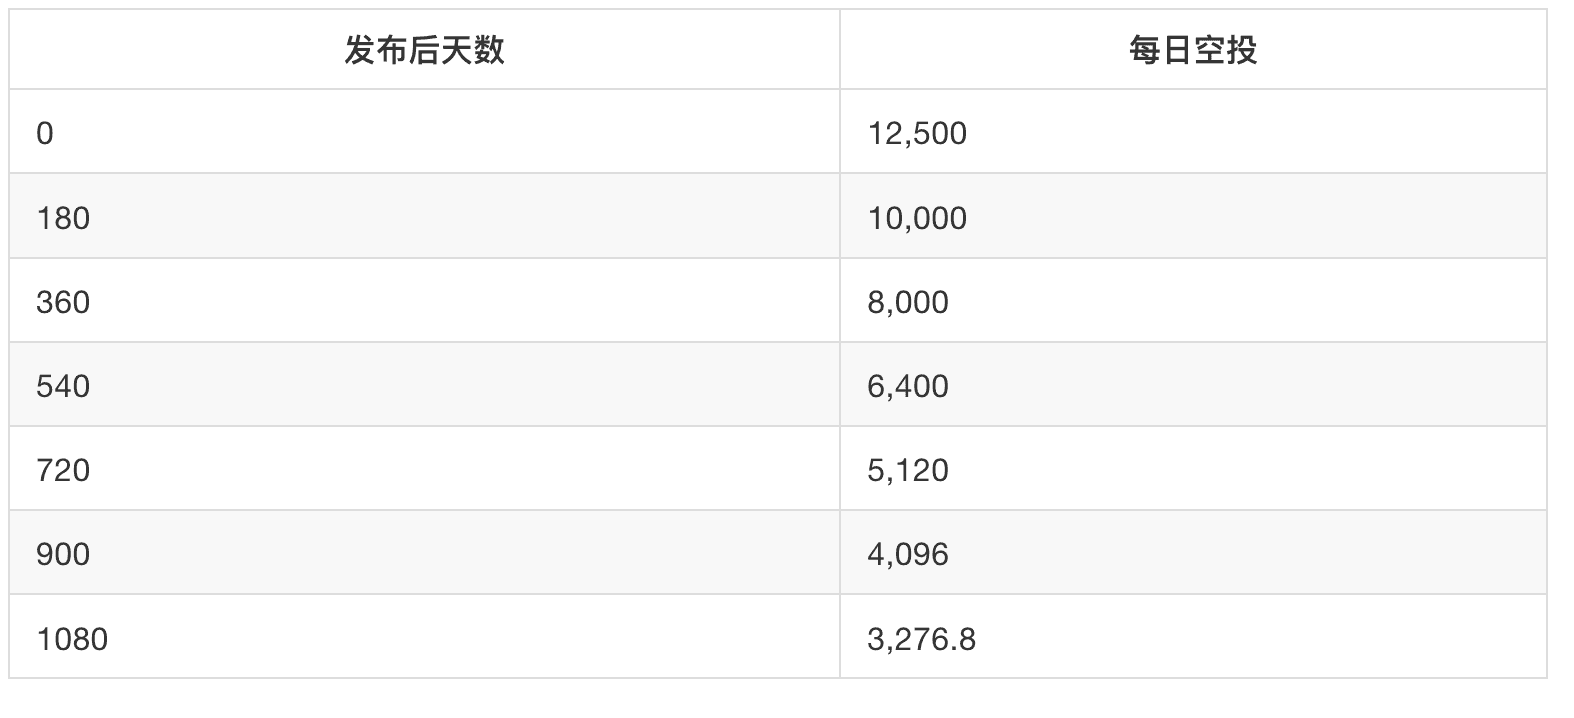The width and height of the screenshot is (1574, 718).
Task: Click the row containing 720 and 5,120
Action: (x=778, y=468)
